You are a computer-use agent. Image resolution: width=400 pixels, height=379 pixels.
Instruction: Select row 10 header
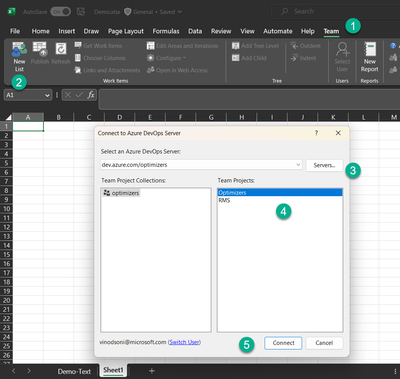tap(6, 209)
